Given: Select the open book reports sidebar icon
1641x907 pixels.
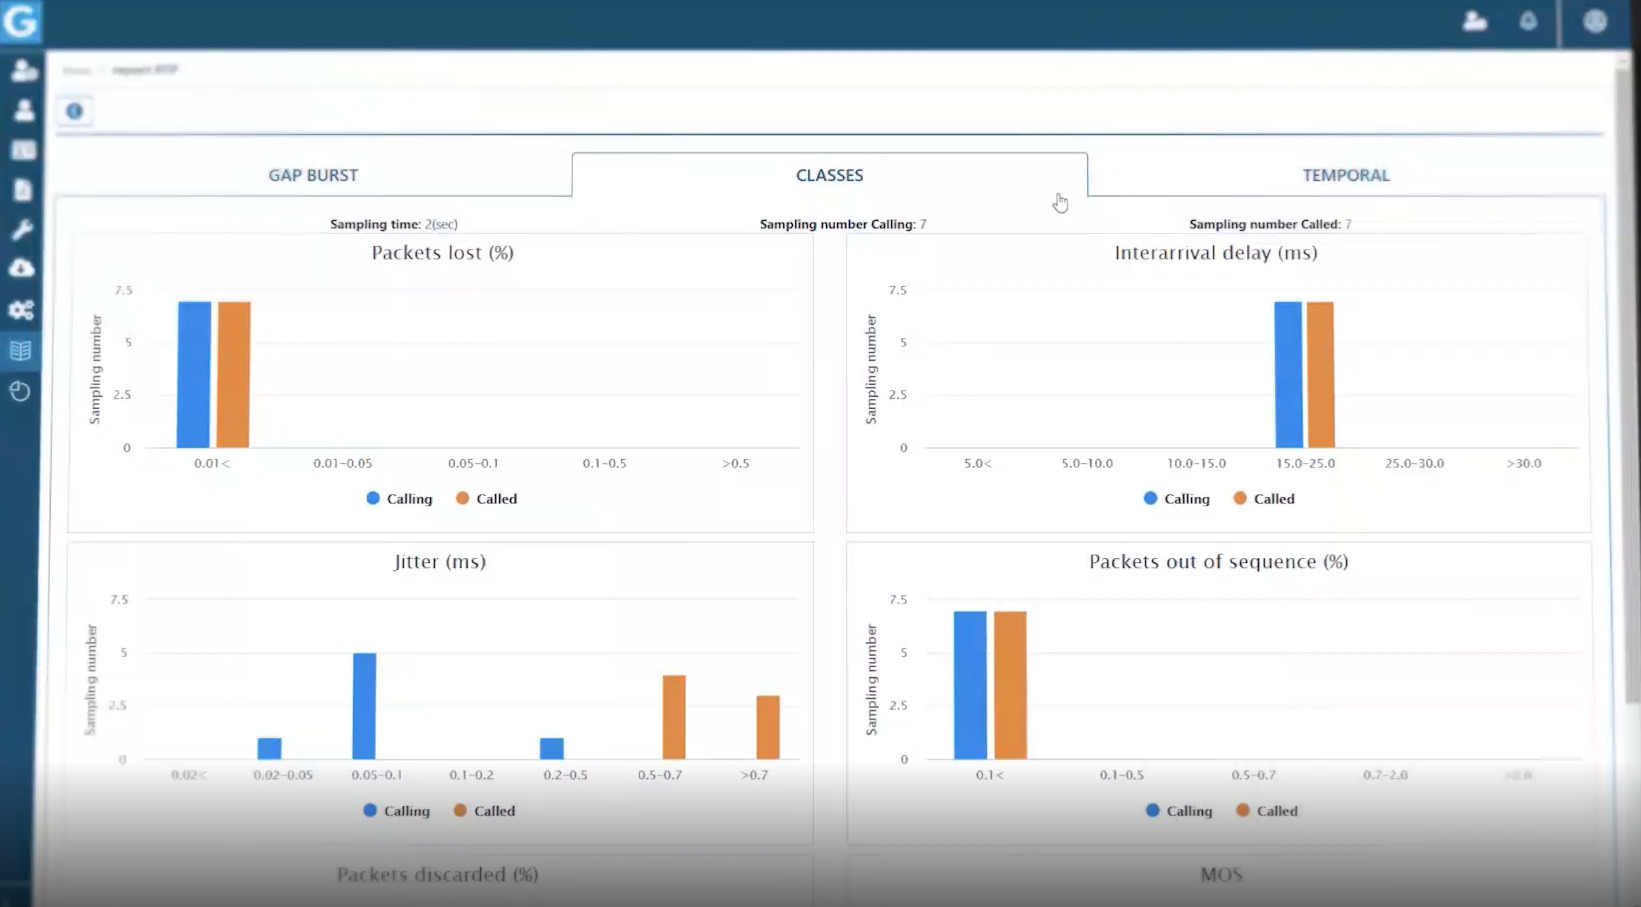Looking at the screenshot, I should pos(21,351).
